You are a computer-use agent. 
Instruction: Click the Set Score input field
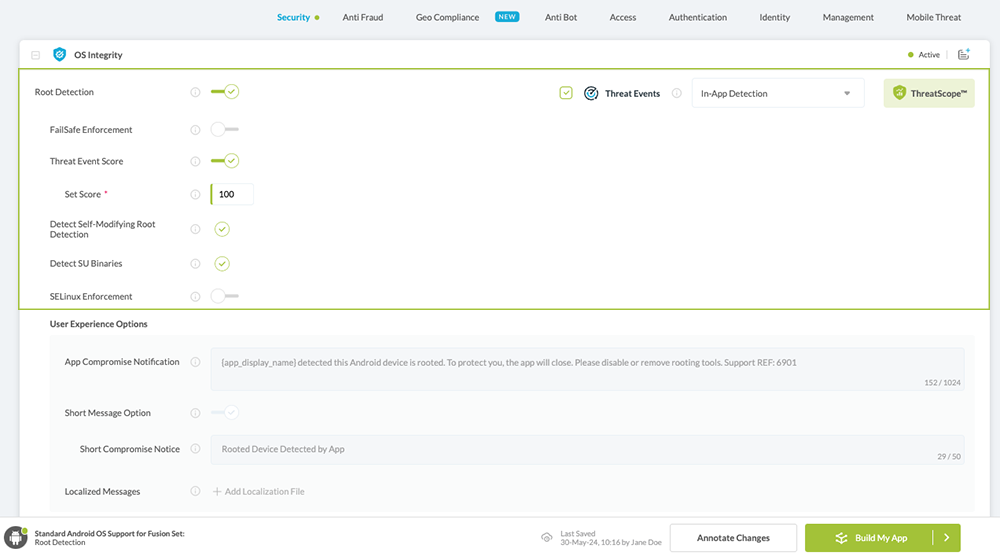coord(232,194)
